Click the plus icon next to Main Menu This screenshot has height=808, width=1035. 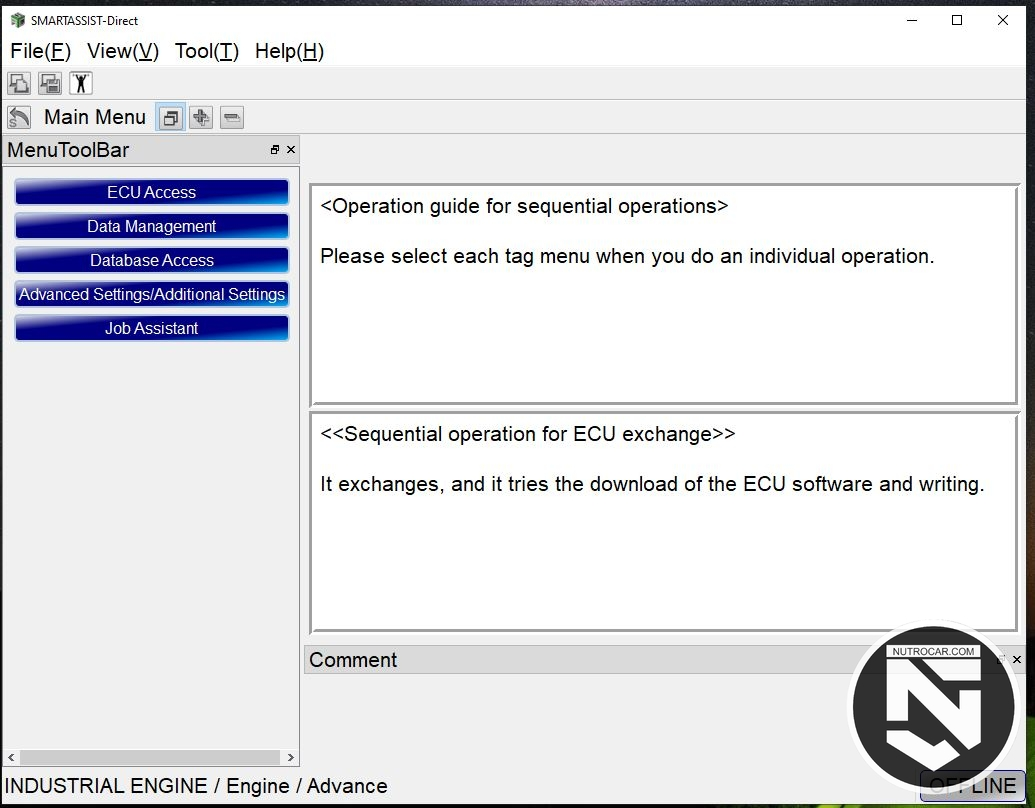point(201,118)
